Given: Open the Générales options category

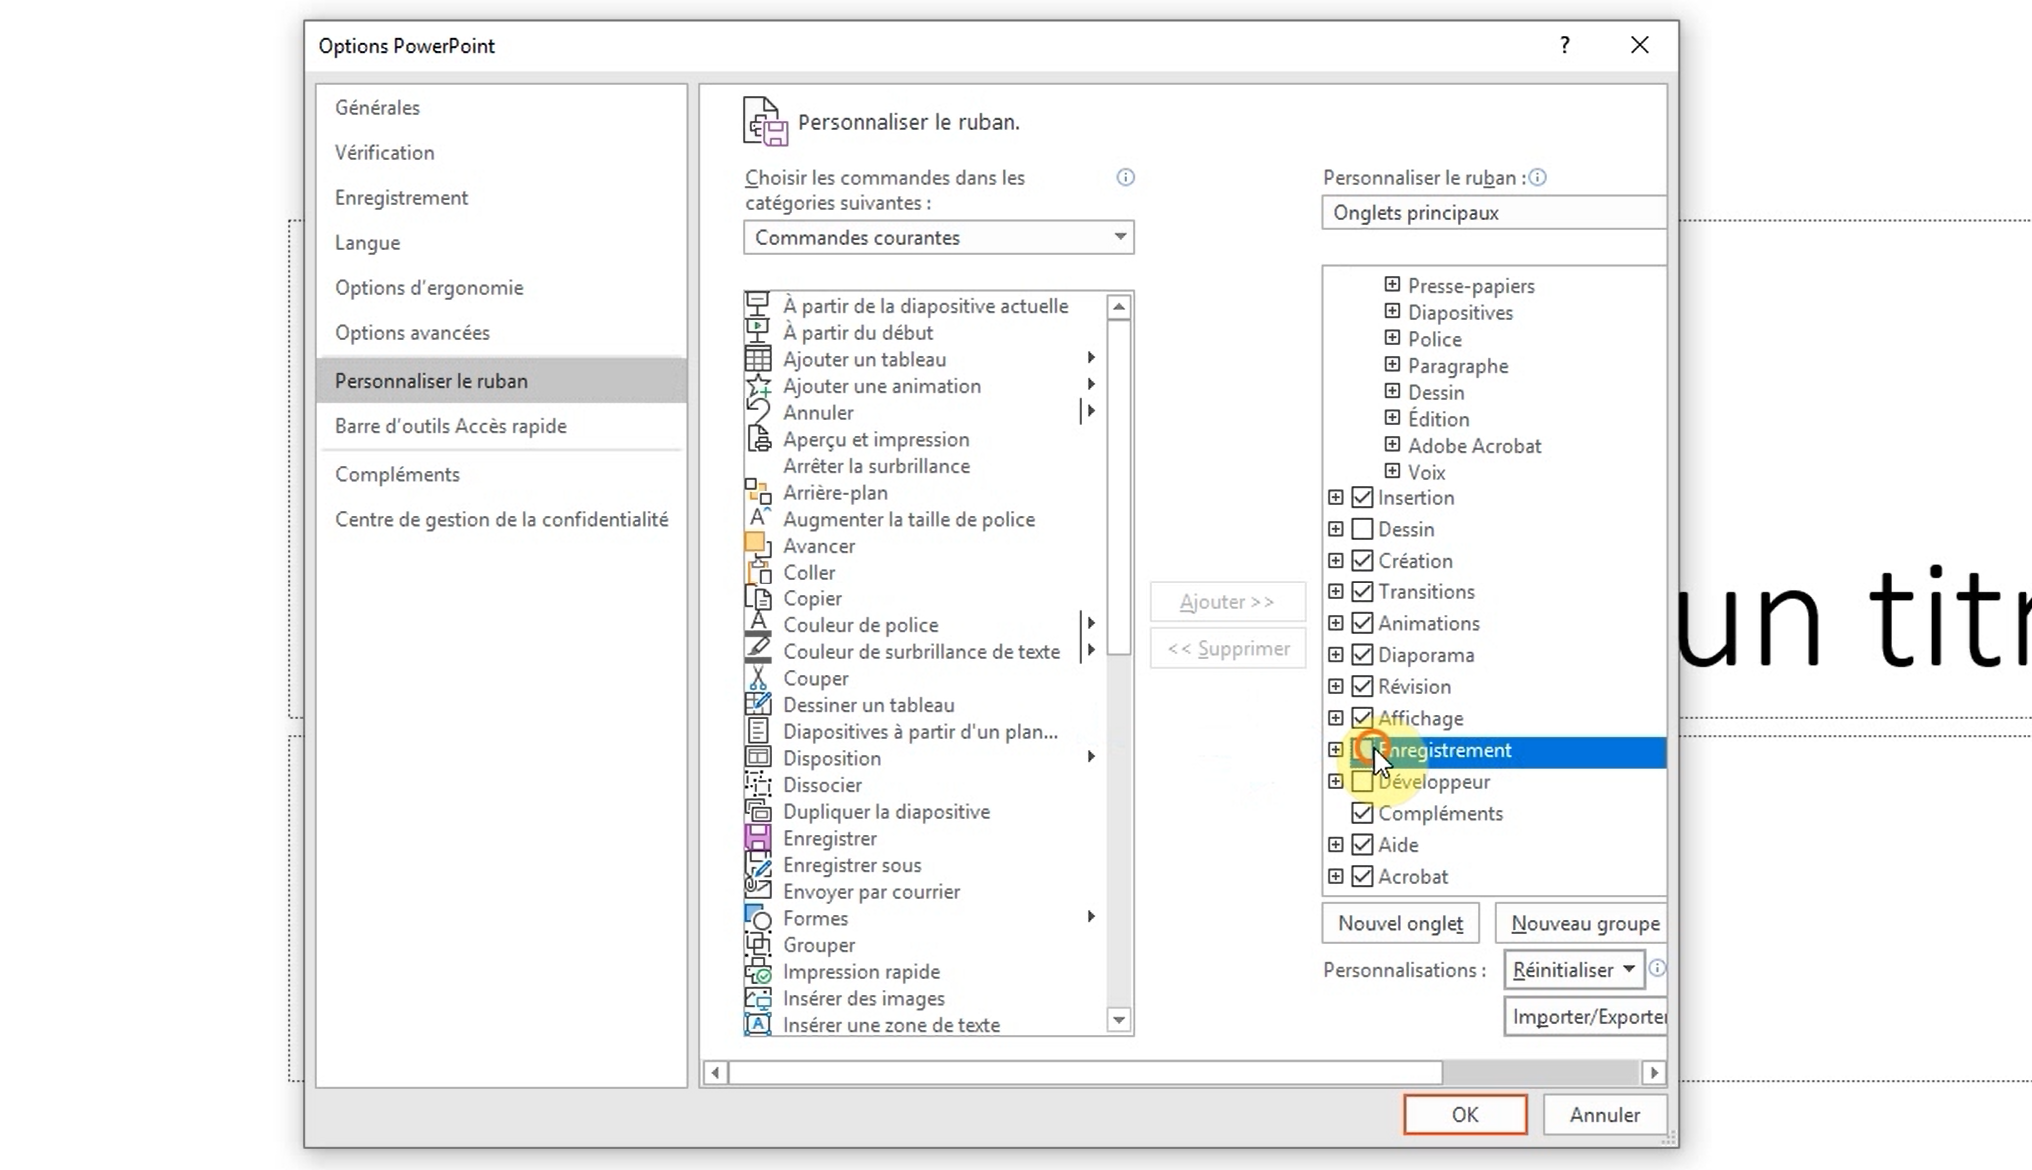Looking at the screenshot, I should 501,107.
